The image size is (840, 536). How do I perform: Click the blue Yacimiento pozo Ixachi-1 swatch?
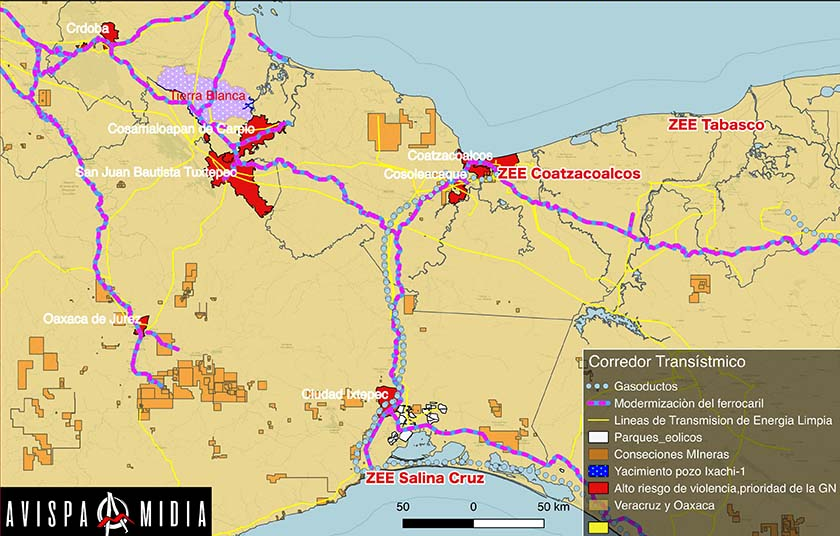(597, 471)
